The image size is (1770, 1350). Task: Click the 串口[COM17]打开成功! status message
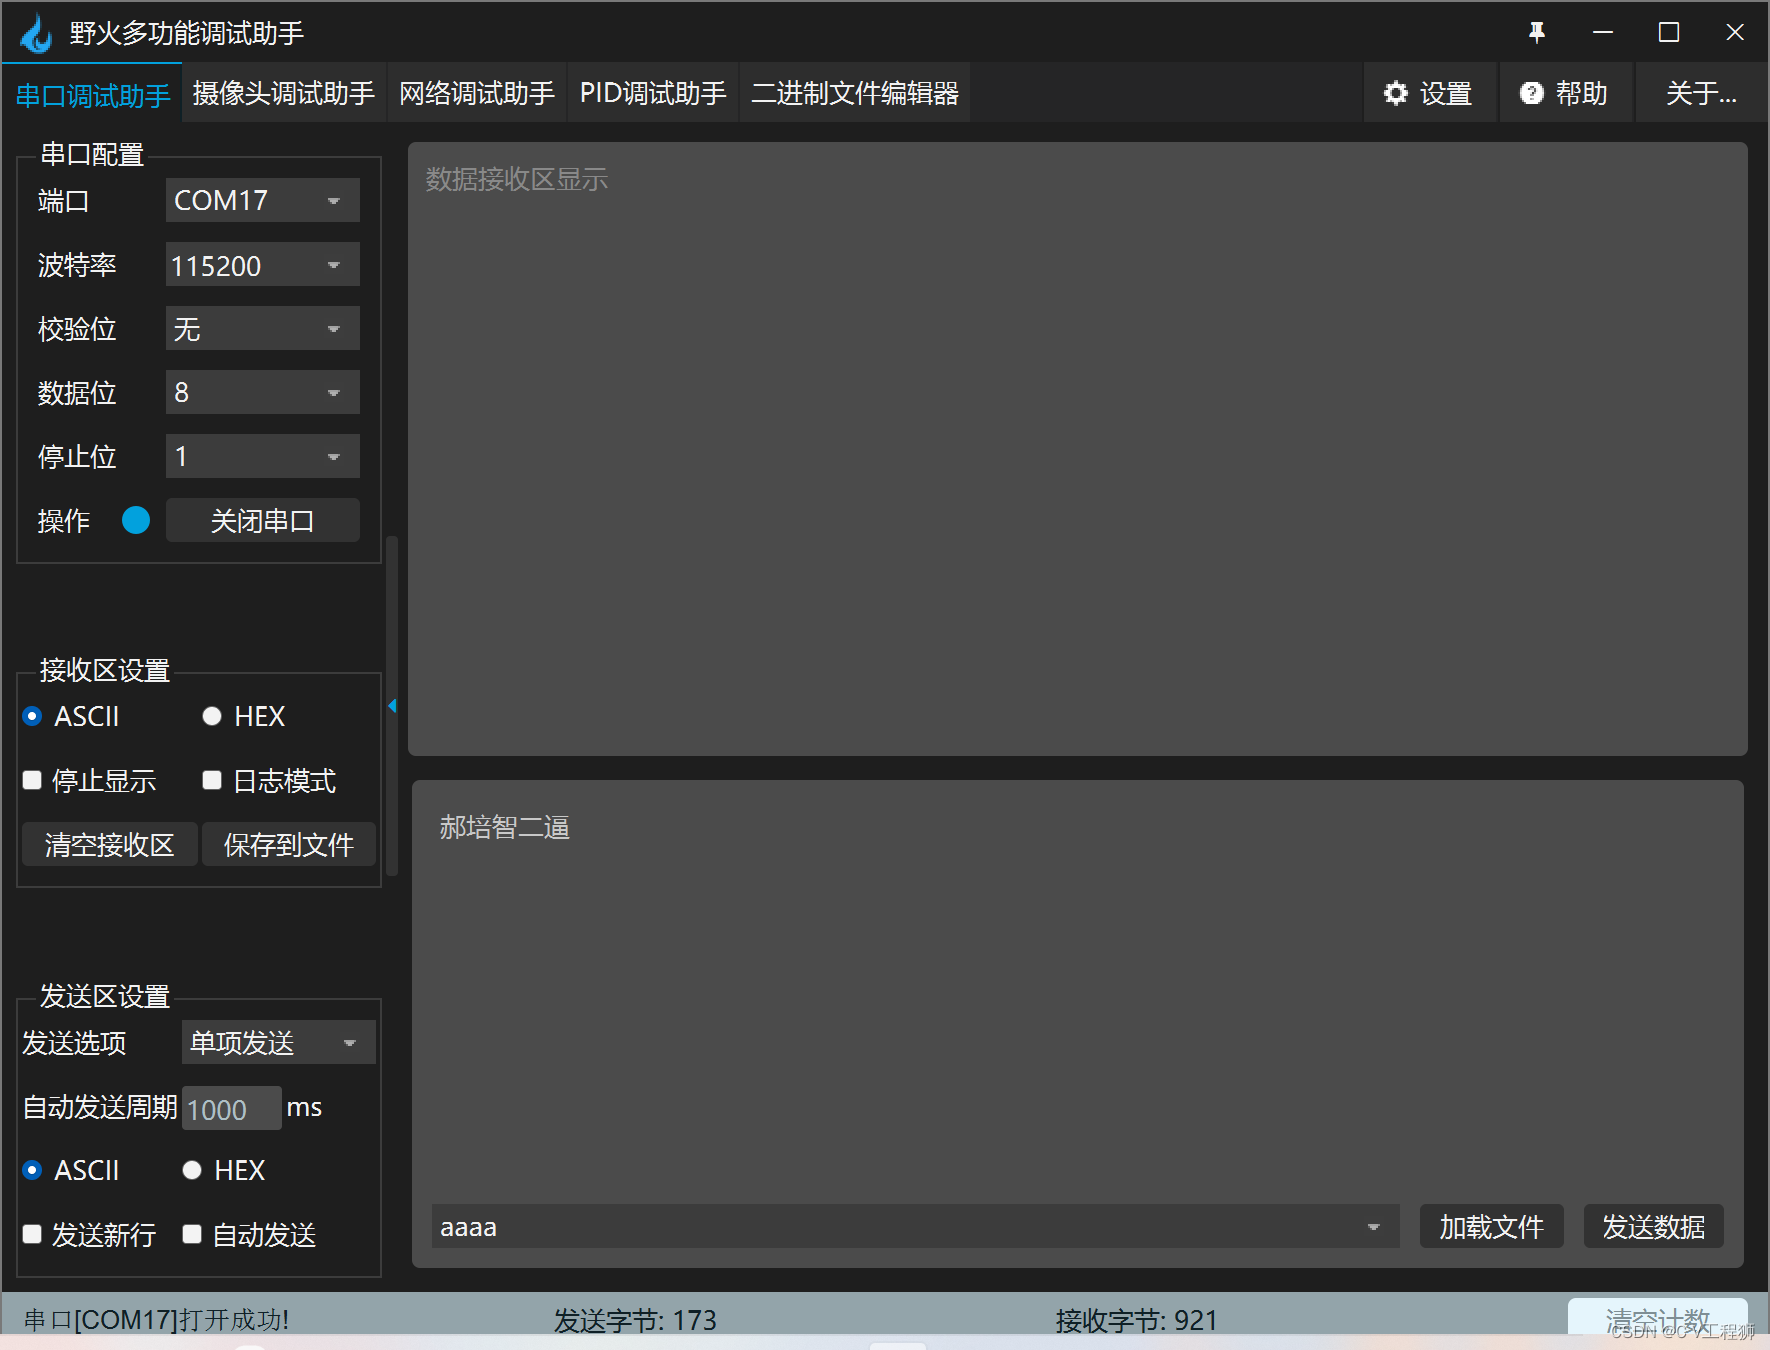point(156,1320)
